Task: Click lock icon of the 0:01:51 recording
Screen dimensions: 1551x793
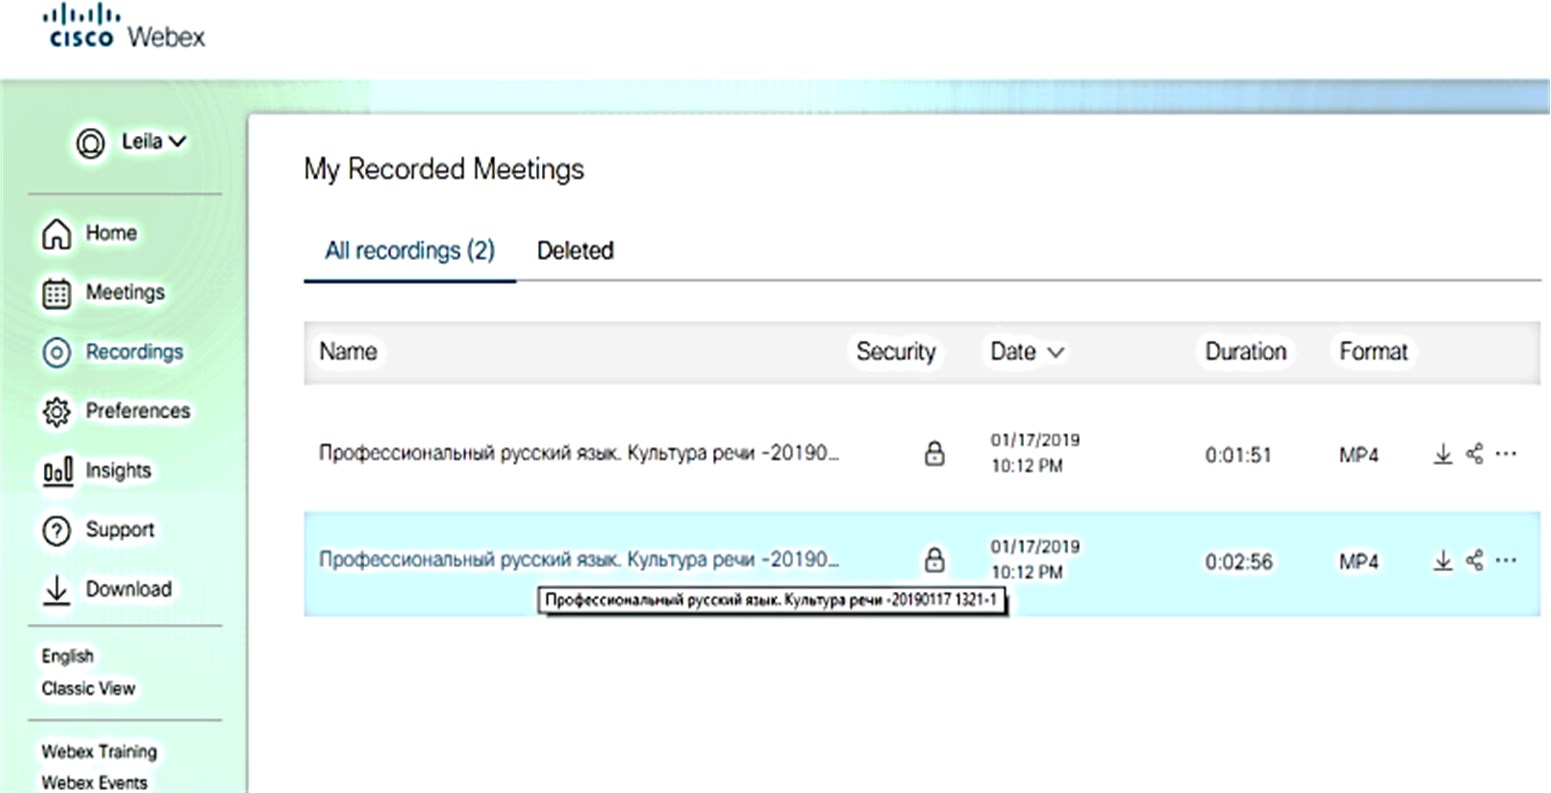Action: click(x=934, y=454)
